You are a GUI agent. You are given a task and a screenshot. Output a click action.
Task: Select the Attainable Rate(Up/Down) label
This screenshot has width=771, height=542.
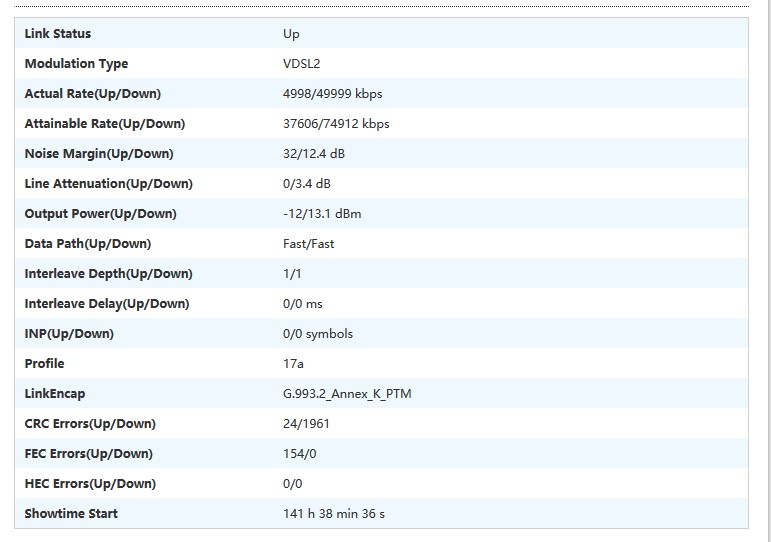tap(105, 123)
